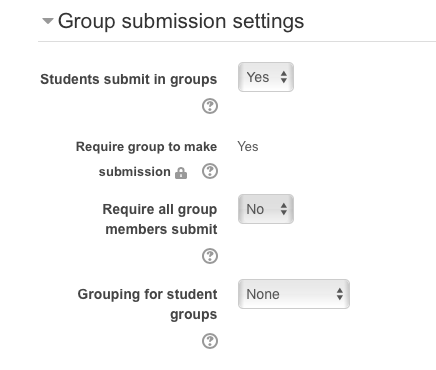Open the Grouping for student groups dropdown

[294, 294]
